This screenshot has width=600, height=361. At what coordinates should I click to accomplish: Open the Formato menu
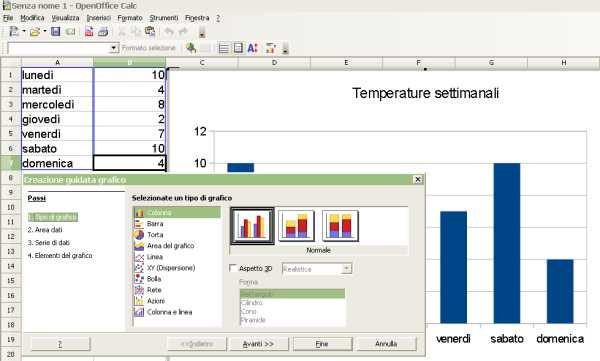(x=130, y=18)
